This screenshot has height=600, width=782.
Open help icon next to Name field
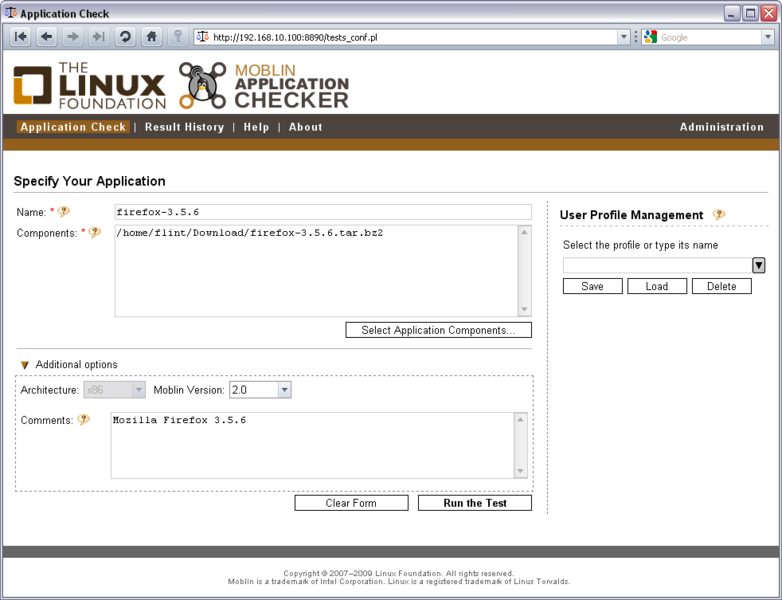[63, 211]
